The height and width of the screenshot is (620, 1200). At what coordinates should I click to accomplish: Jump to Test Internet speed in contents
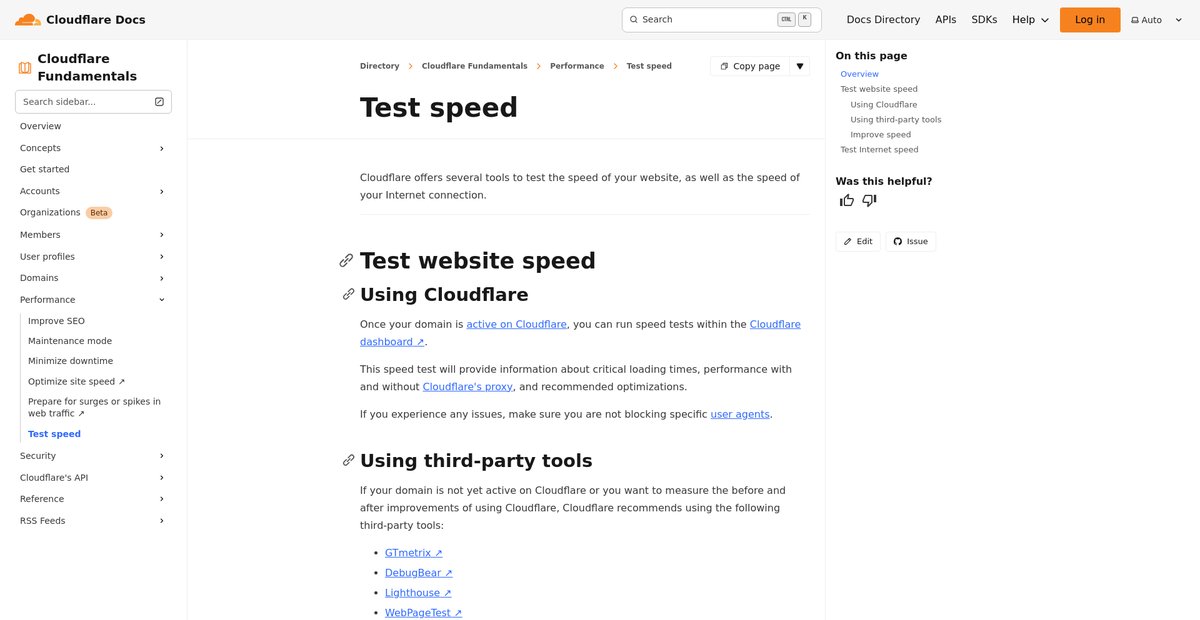click(879, 149)
